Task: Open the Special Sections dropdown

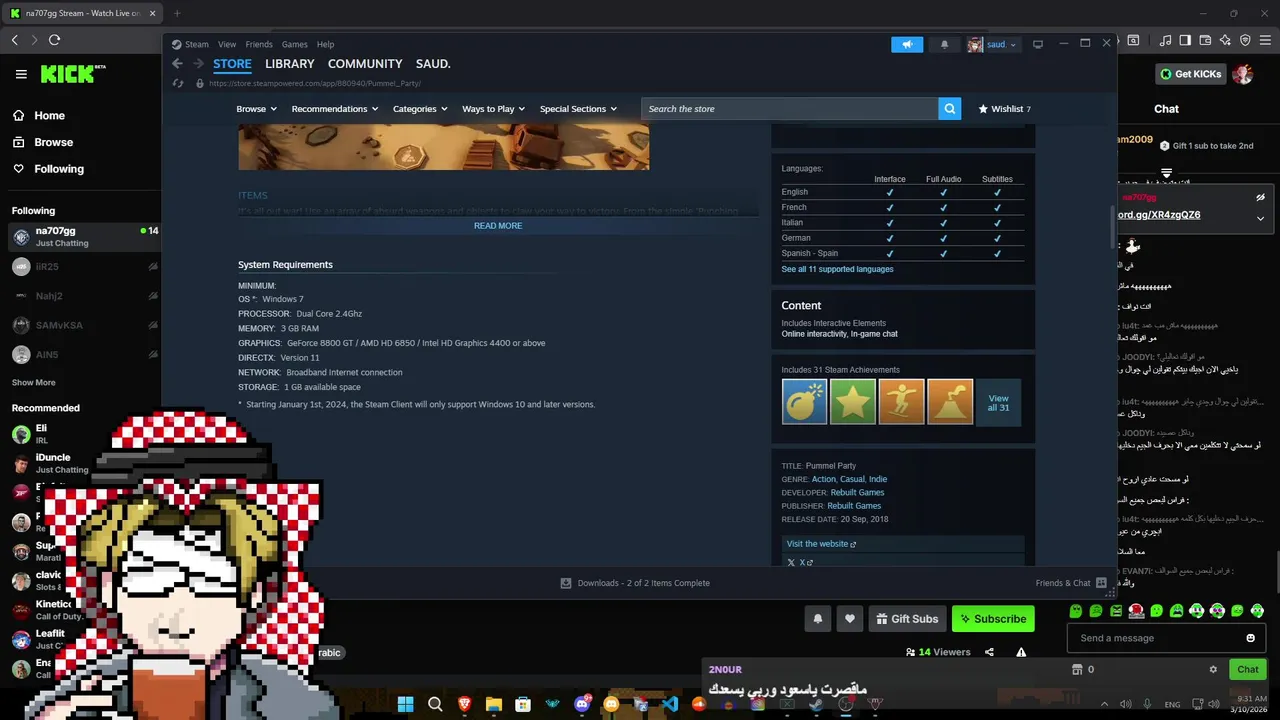Action: [578, 109]
